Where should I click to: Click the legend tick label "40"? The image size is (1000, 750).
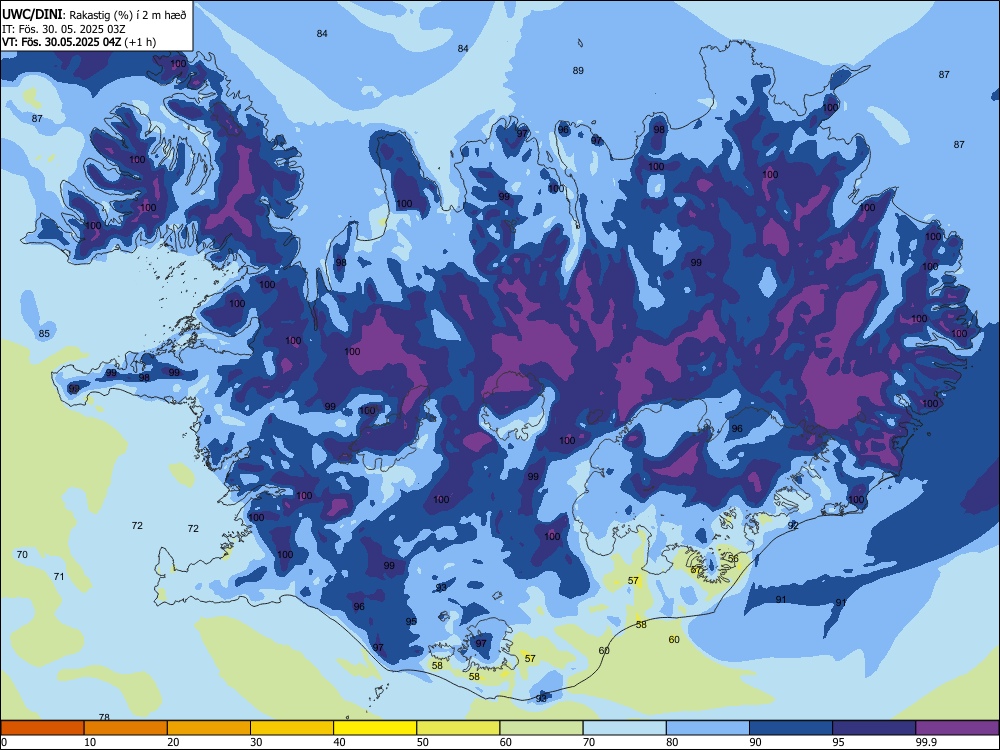coord(340,742)
